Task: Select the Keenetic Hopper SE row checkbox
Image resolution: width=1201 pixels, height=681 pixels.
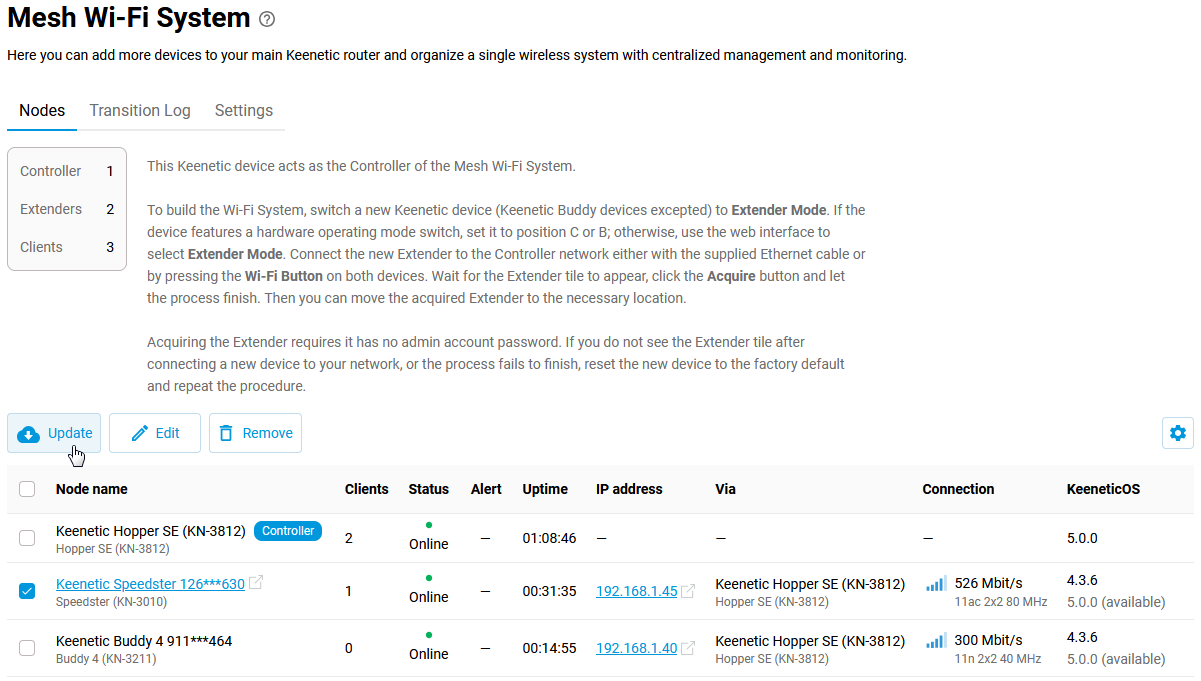Action: (27, 538)
